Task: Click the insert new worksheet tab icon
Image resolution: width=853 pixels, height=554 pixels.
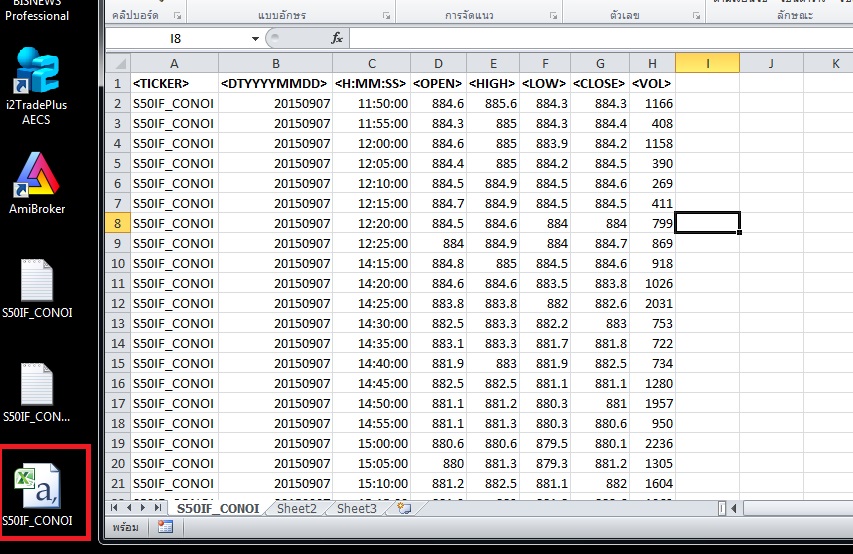Action: (x=404, y=508)
